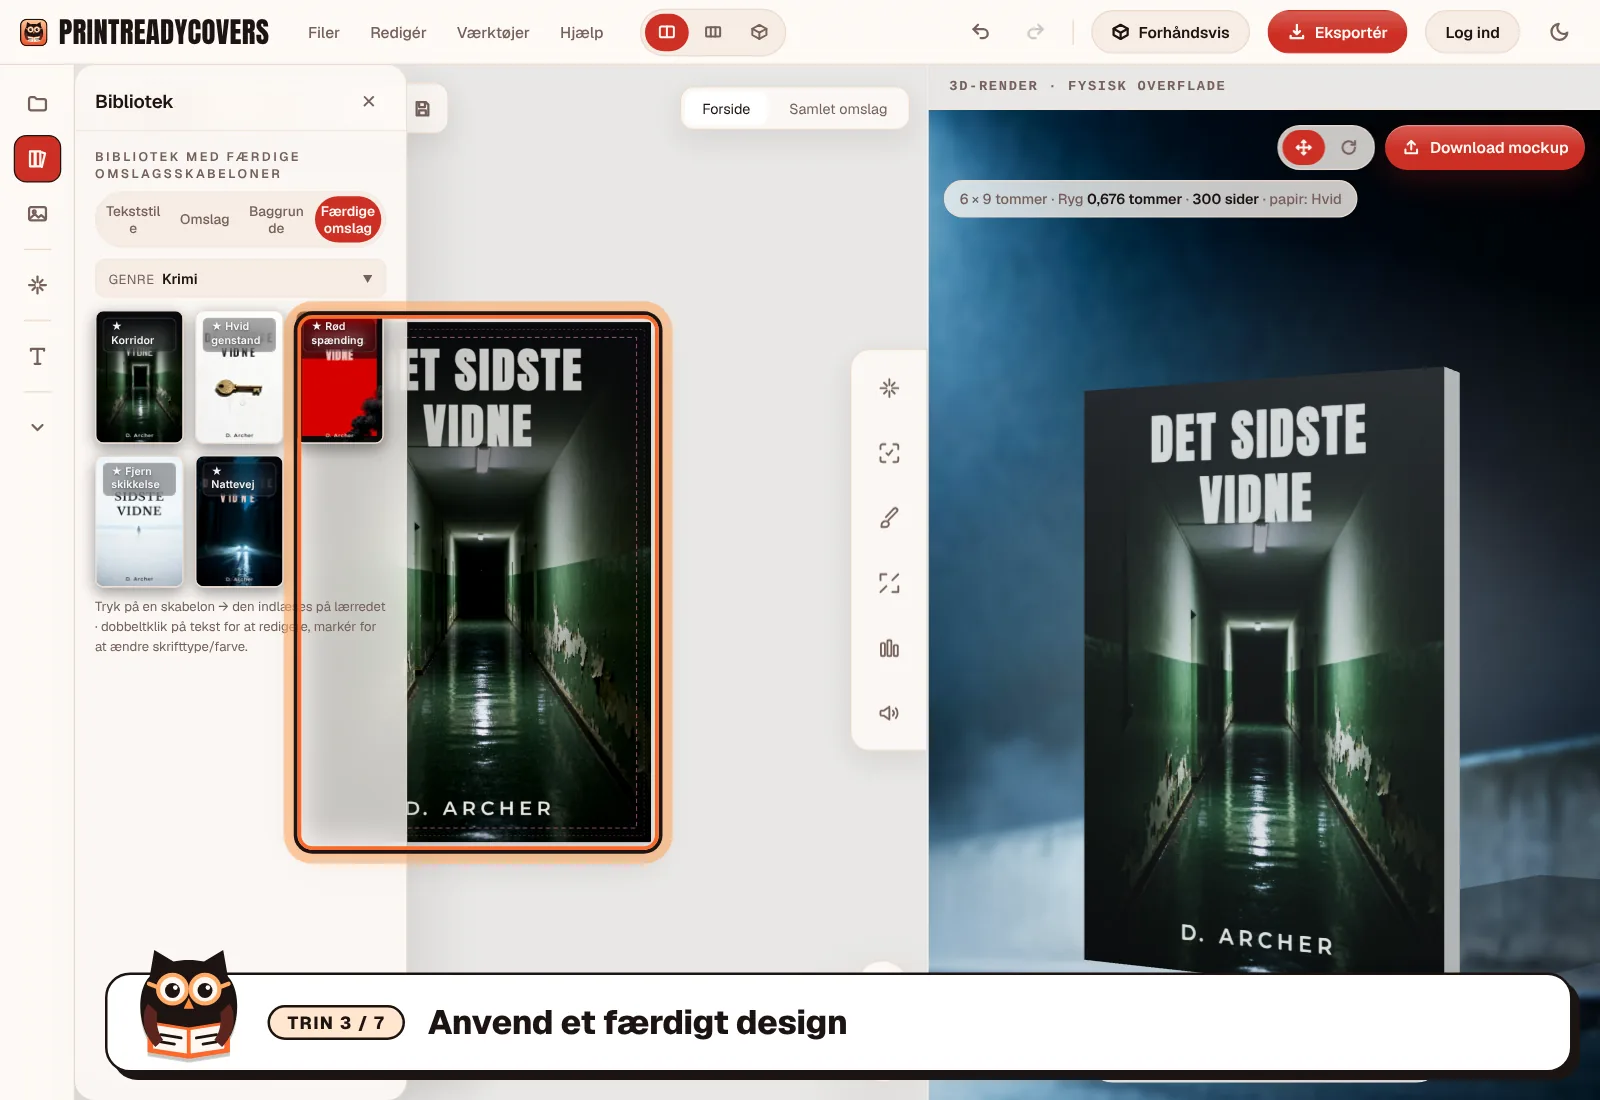Screen dimensions: 1600x1100
Task: Click the Log ind button
Action: [x=1472, y=32]
